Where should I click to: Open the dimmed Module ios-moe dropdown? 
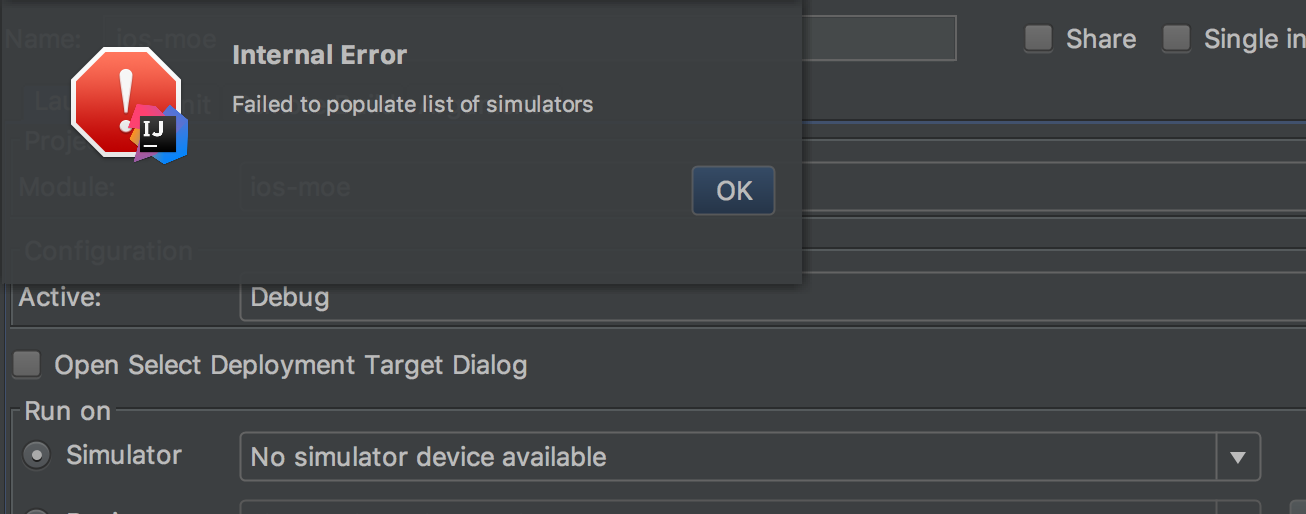[773, 189]
